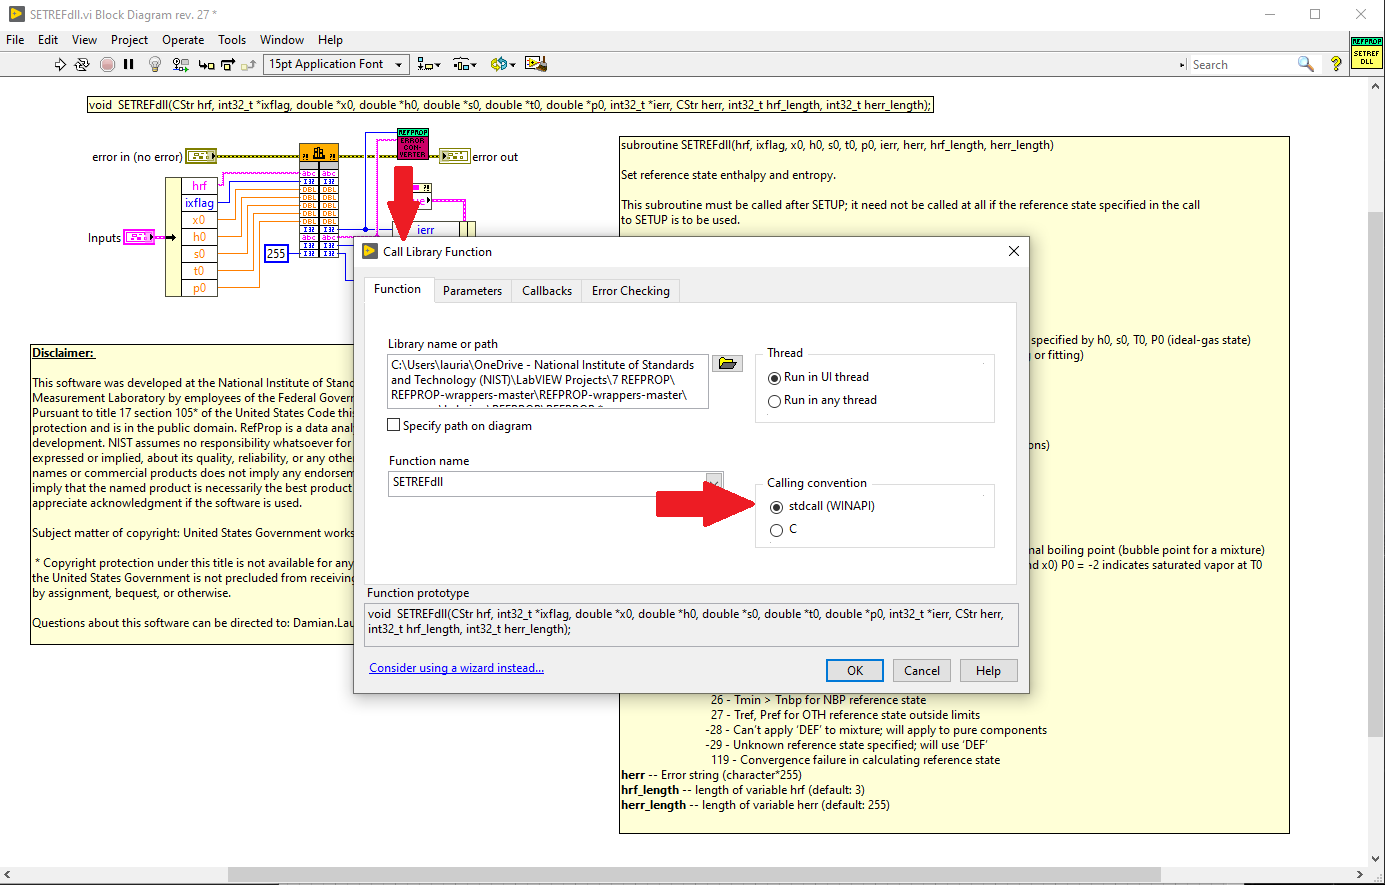
Task: Click the Run Continuously toolbar icon
Action: click(x=80, y=63)
